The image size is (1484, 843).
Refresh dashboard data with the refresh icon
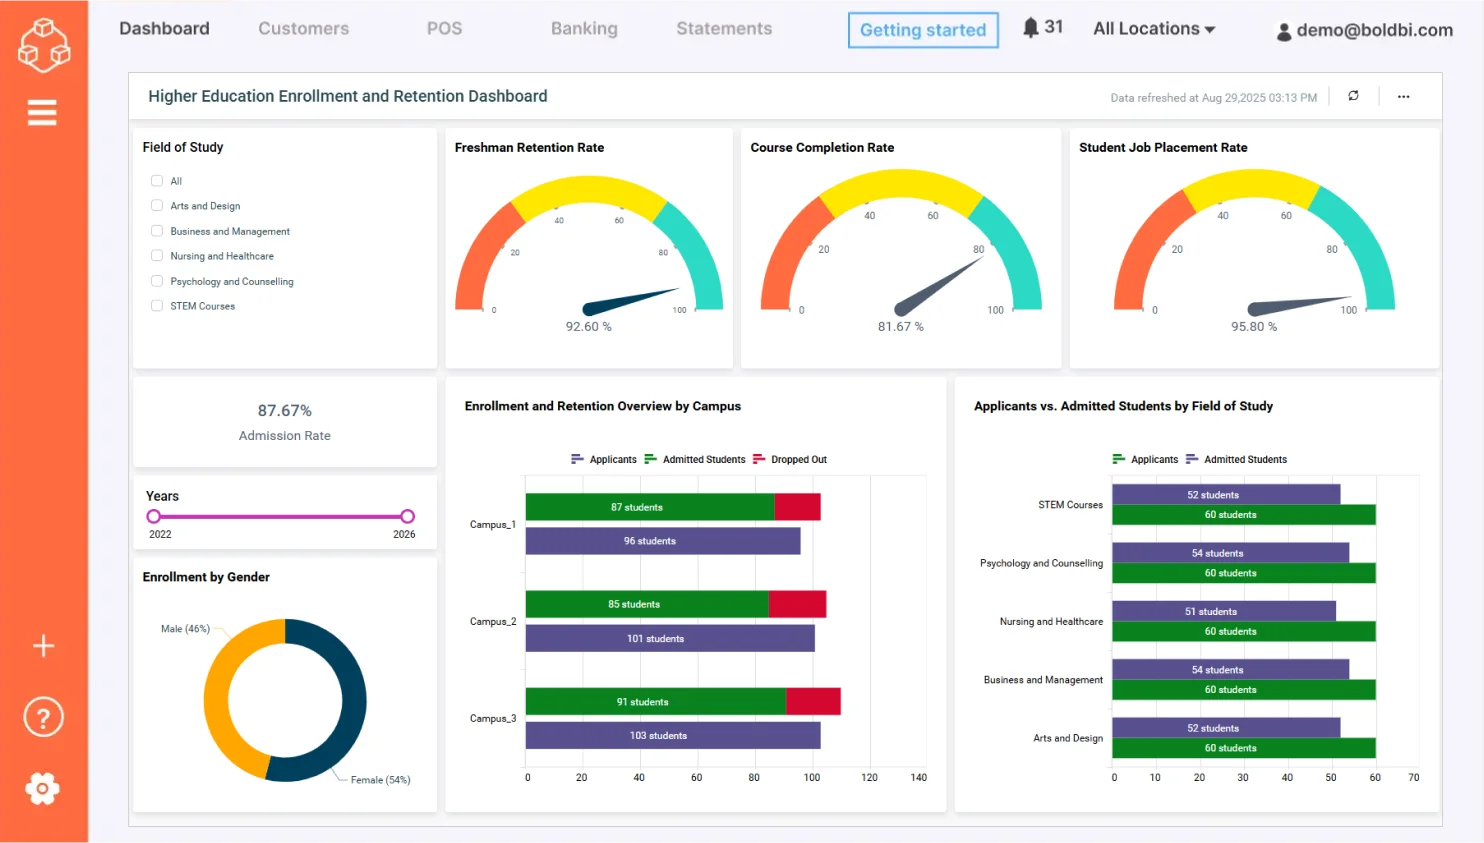(x=1353, y=96)
